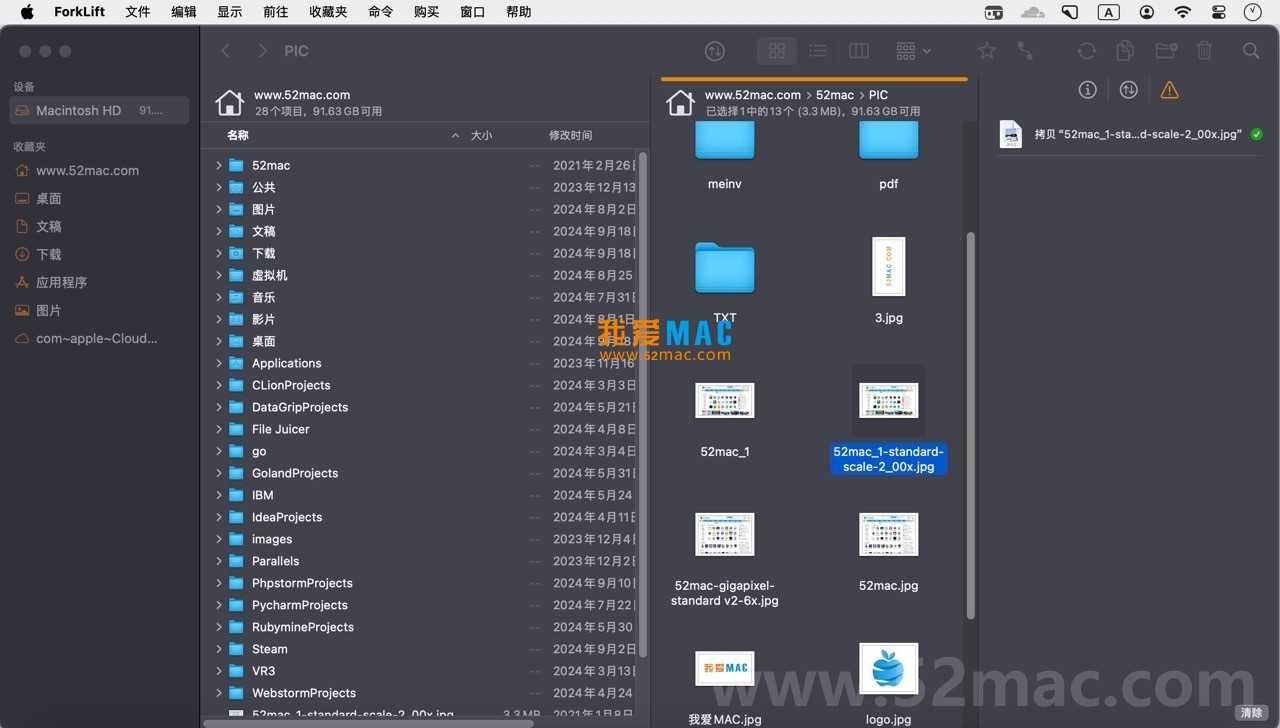Open the 文件 menu
1280x728 pixels.
pyautogui.click(x=138, y=12)
